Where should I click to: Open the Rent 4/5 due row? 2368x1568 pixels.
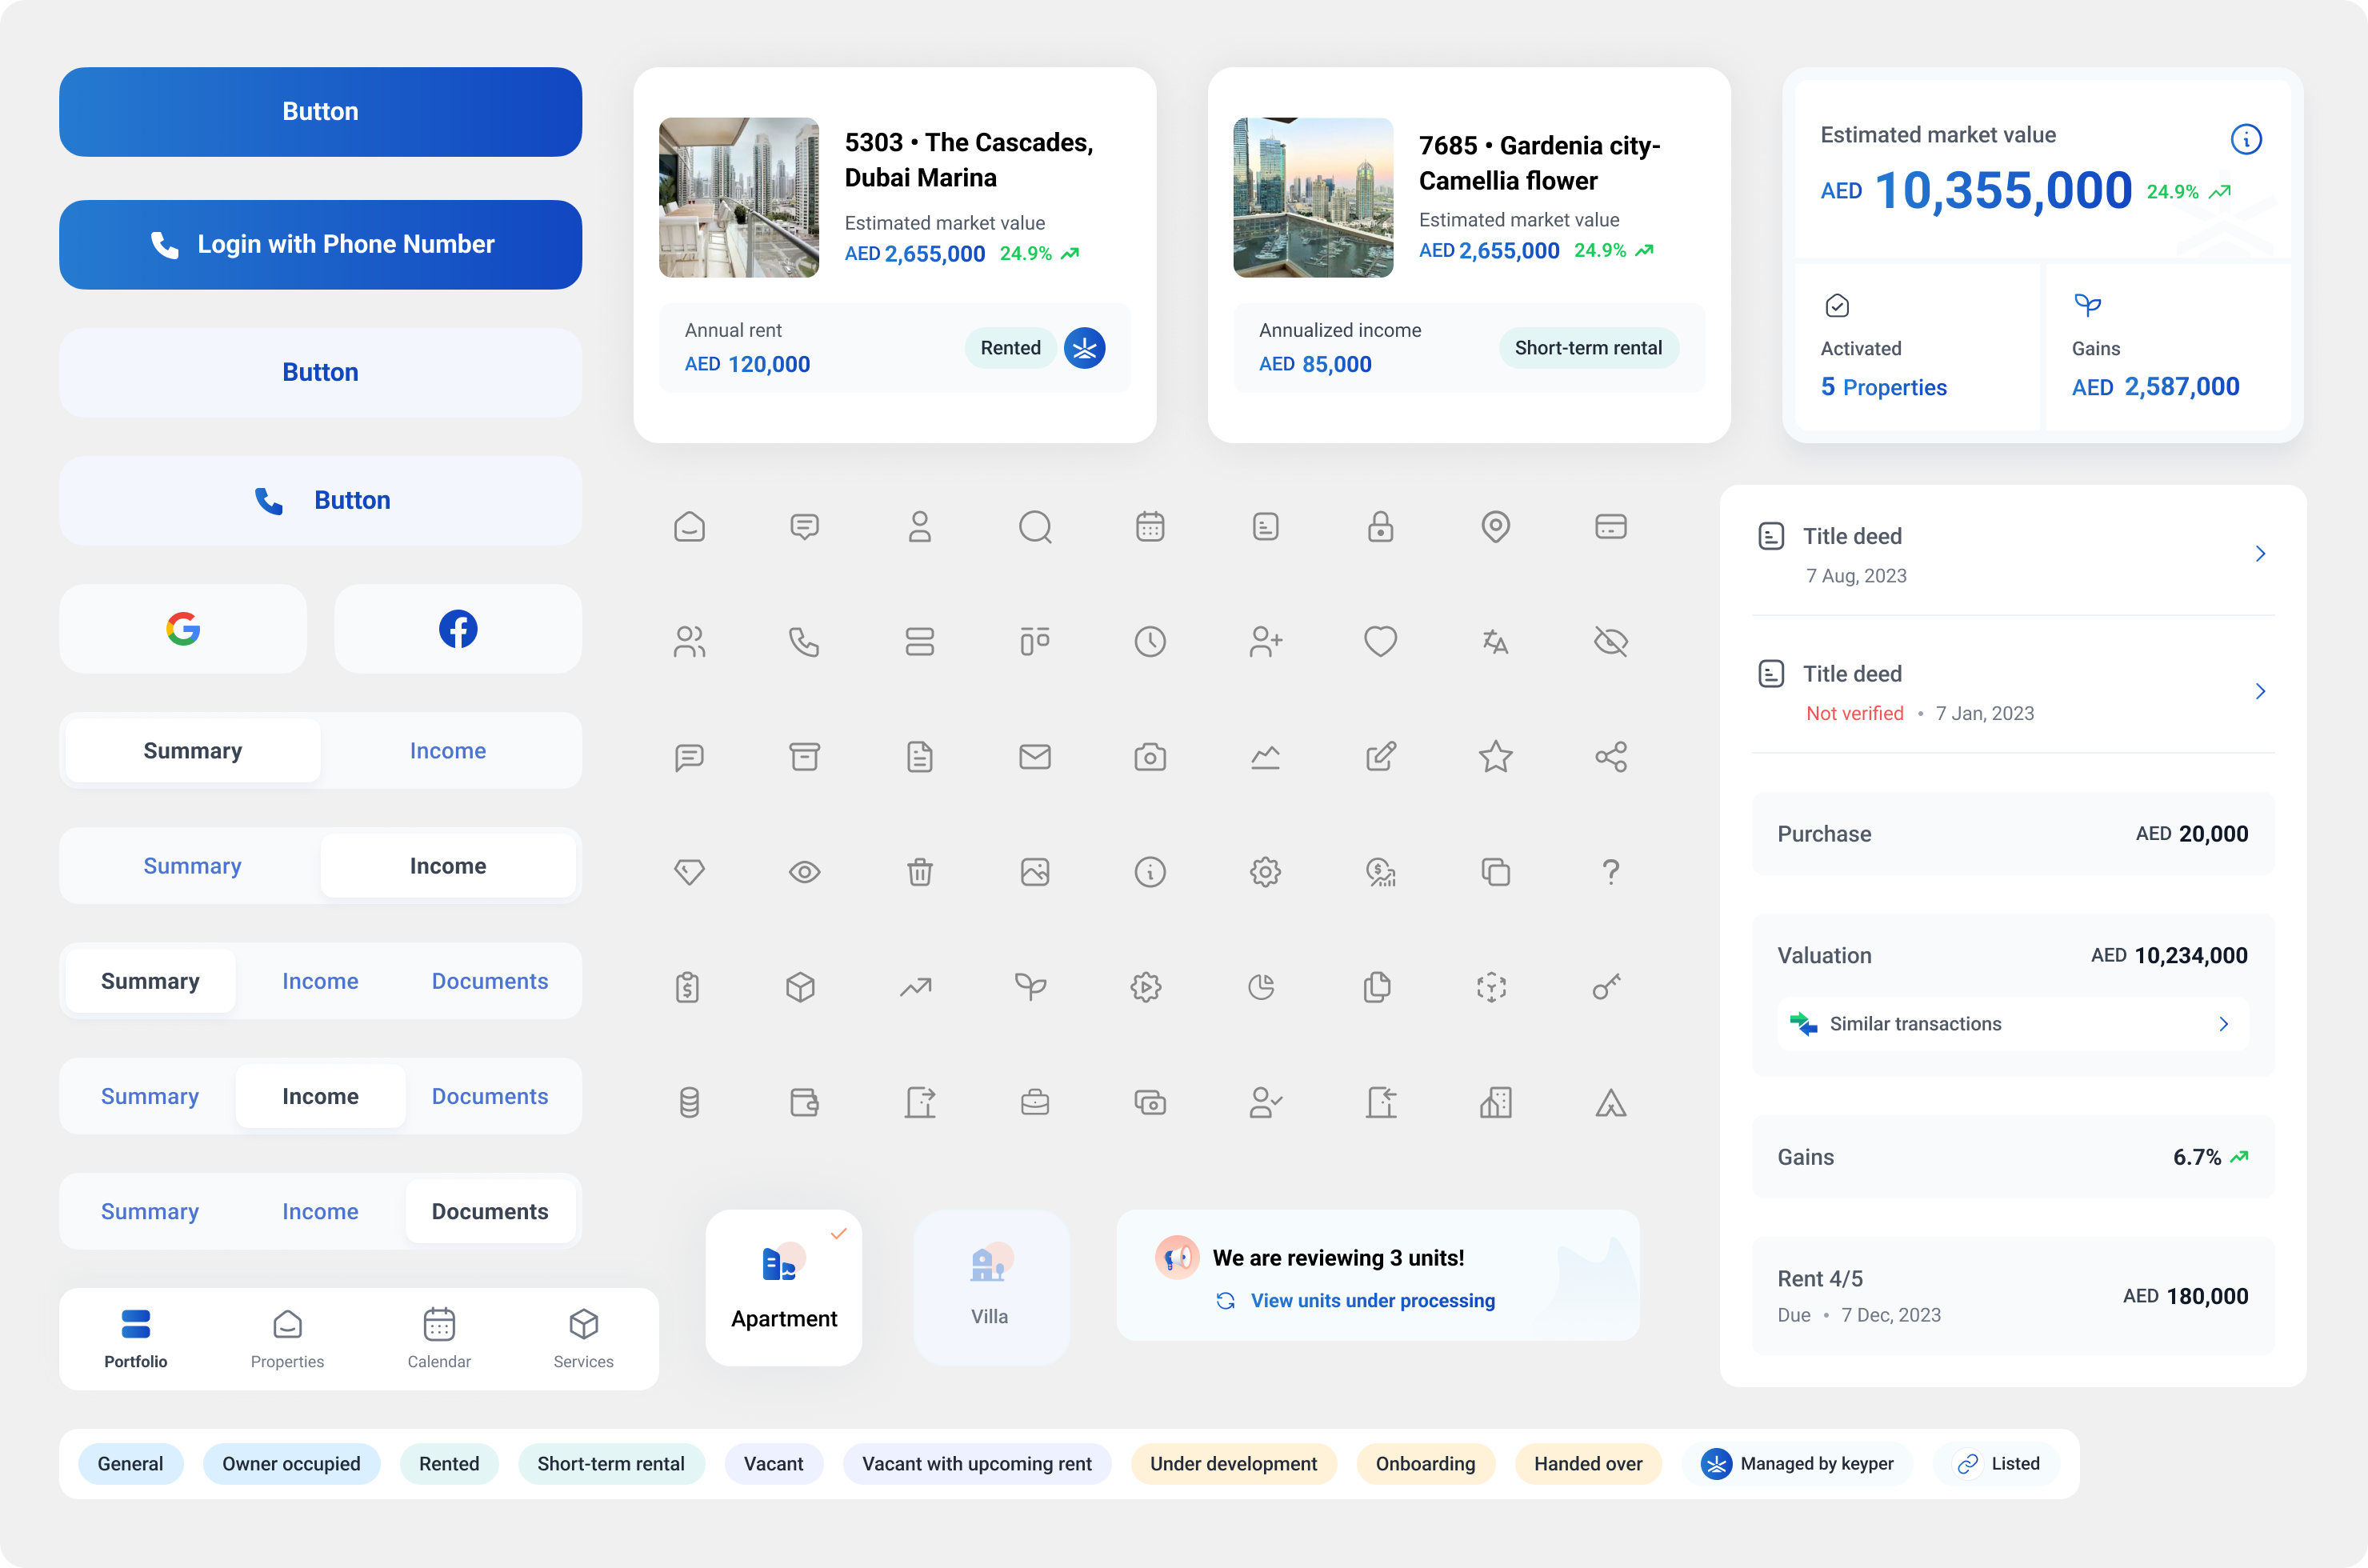(x=2013, y=1296)
